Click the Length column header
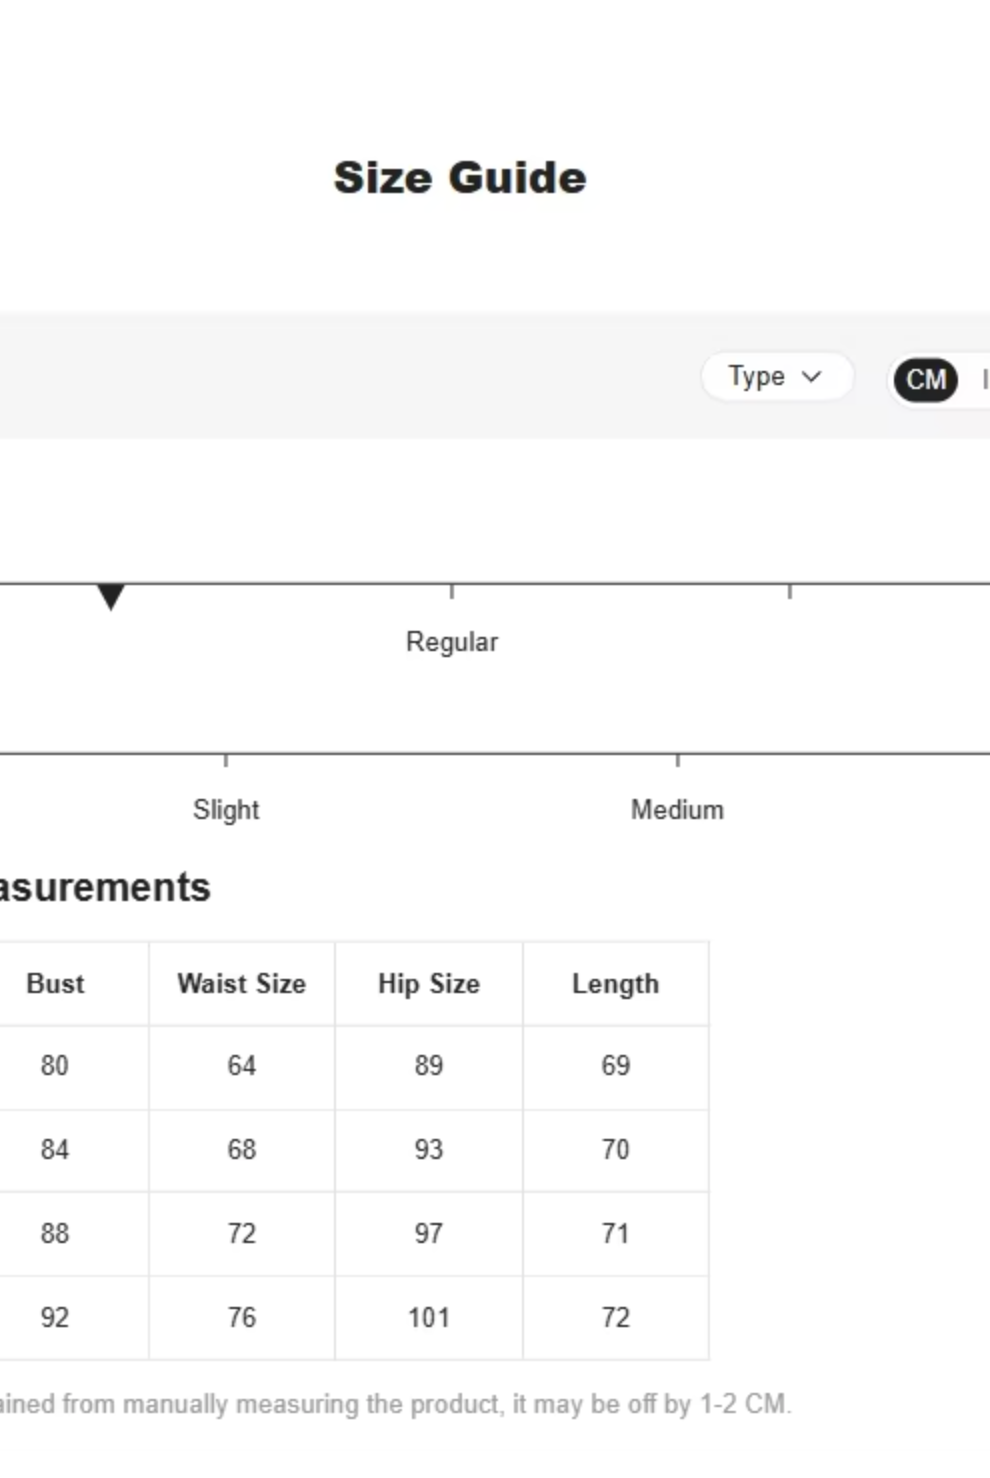 pyautogui.click(x=615, y=984)
